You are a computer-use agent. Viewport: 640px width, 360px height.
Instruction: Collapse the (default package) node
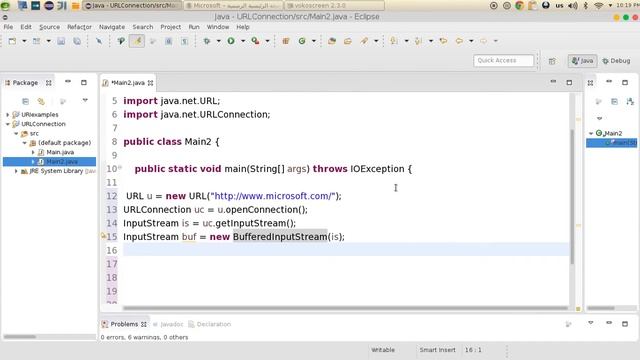click(x=24, y=143)
